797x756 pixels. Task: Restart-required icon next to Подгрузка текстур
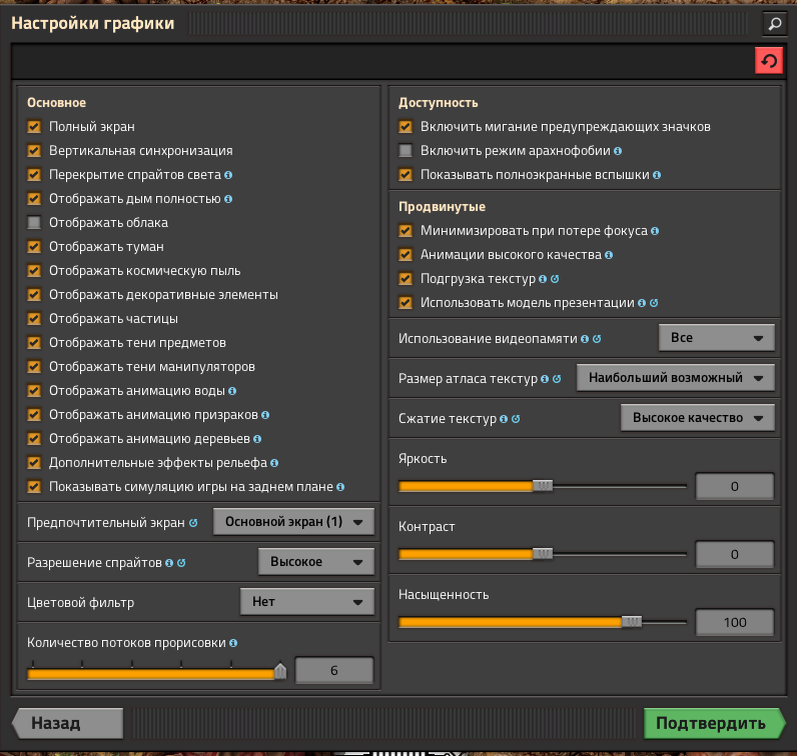tap(555, 279)
